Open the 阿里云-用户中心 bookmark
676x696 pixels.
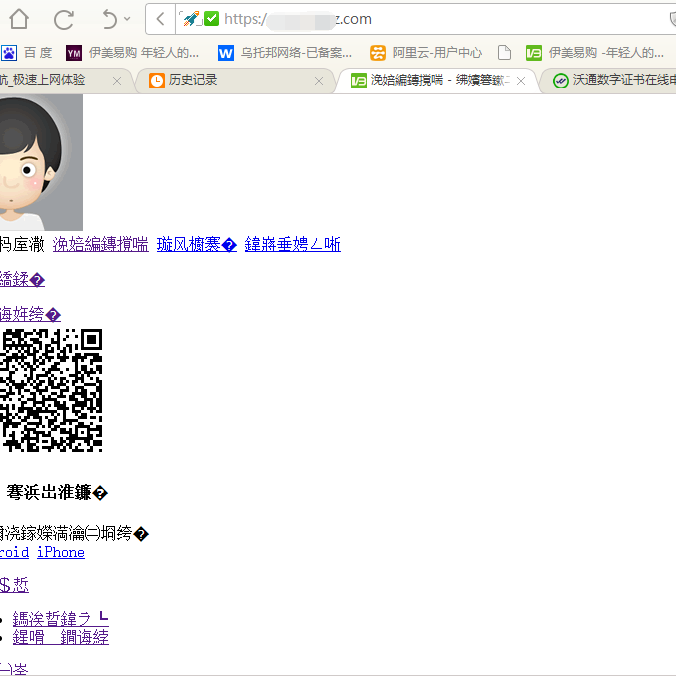[x=426, y=53]
